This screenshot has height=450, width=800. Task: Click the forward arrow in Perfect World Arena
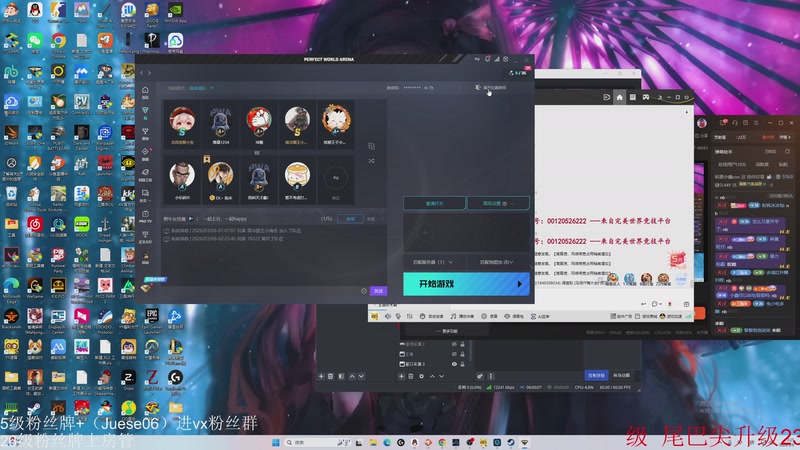click(149, 73)
